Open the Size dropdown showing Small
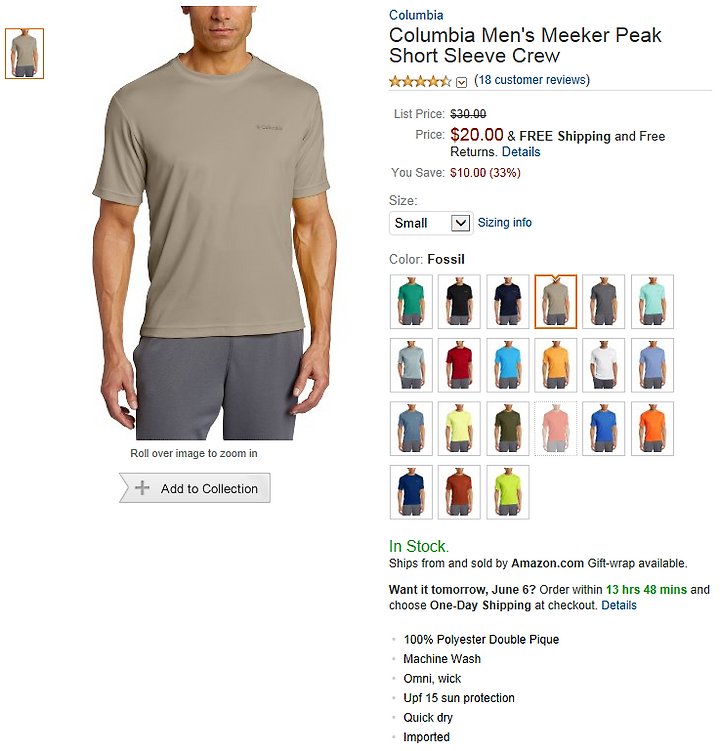The width and height of the screenshot is (720, 751). click(431, 223)
